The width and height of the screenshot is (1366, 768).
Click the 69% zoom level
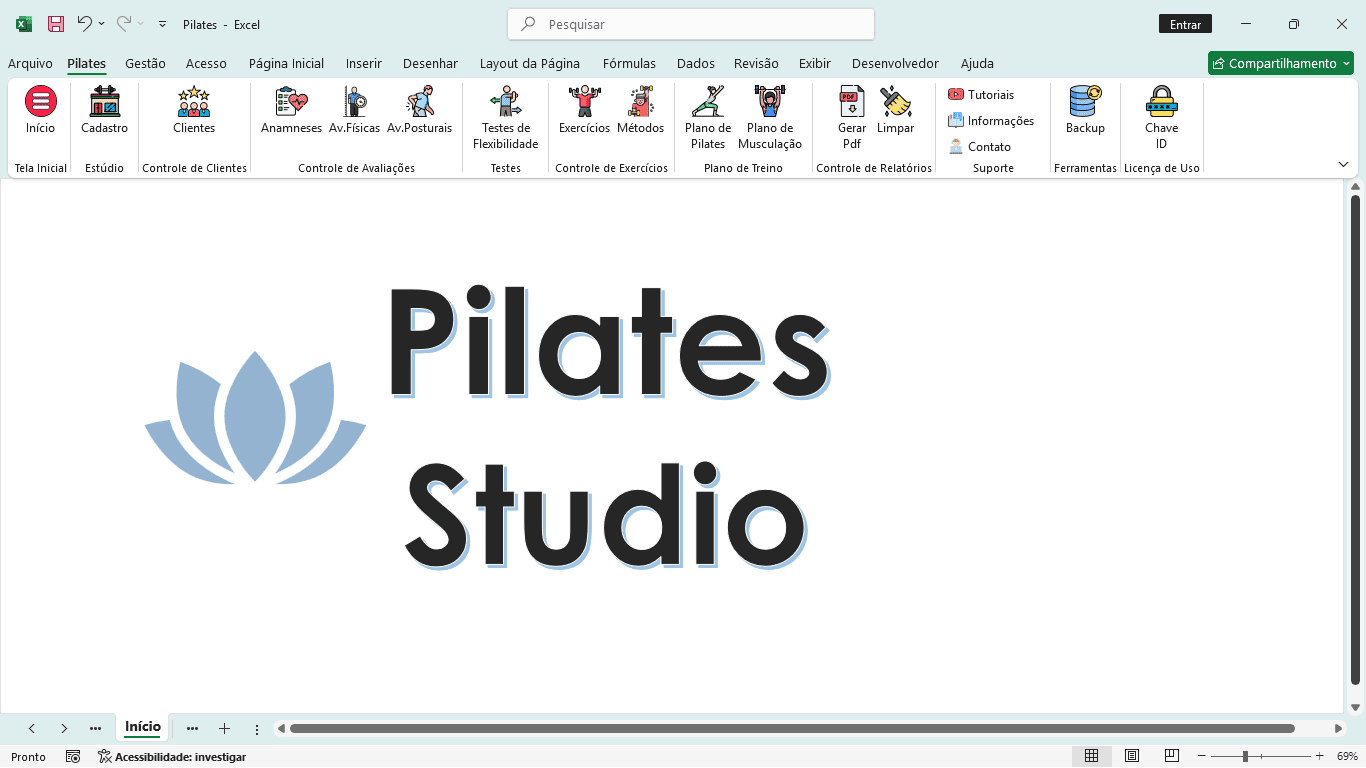(x=1347, y=756)
